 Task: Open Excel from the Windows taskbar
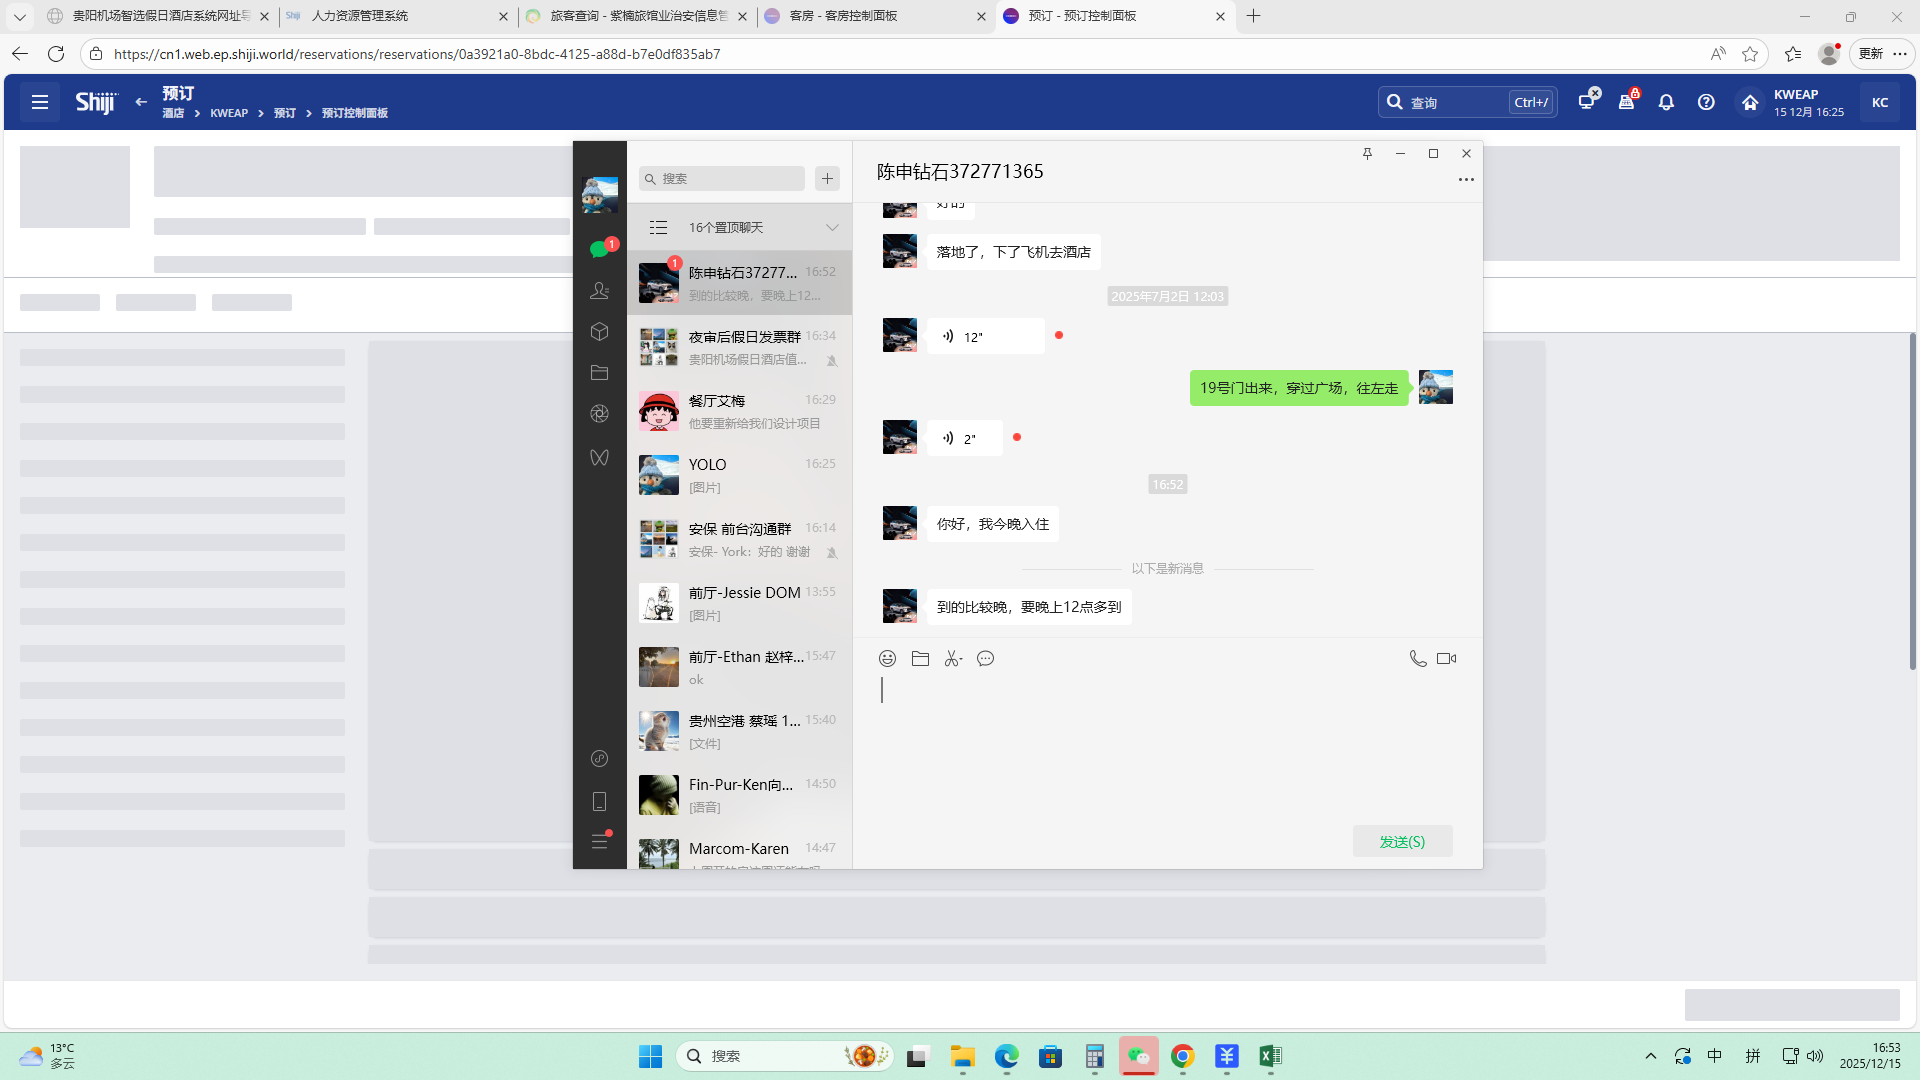[x=1270, y=1056]
